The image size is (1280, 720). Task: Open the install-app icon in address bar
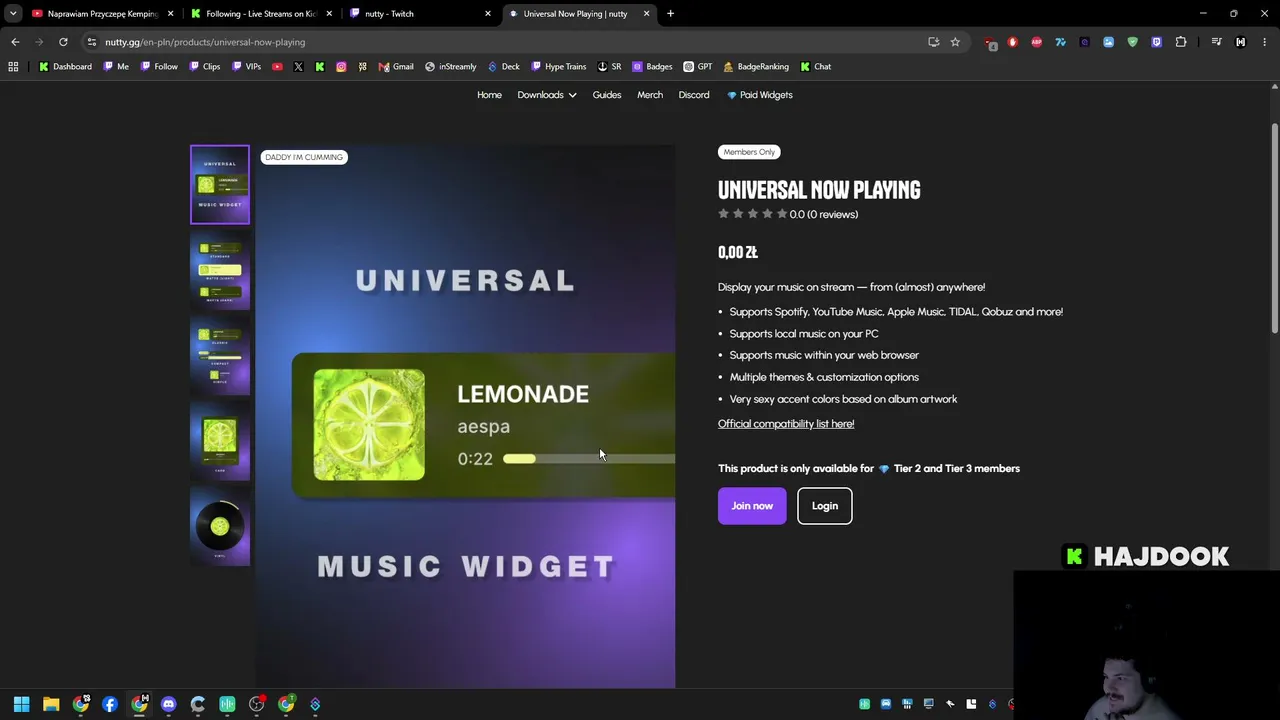933,42
